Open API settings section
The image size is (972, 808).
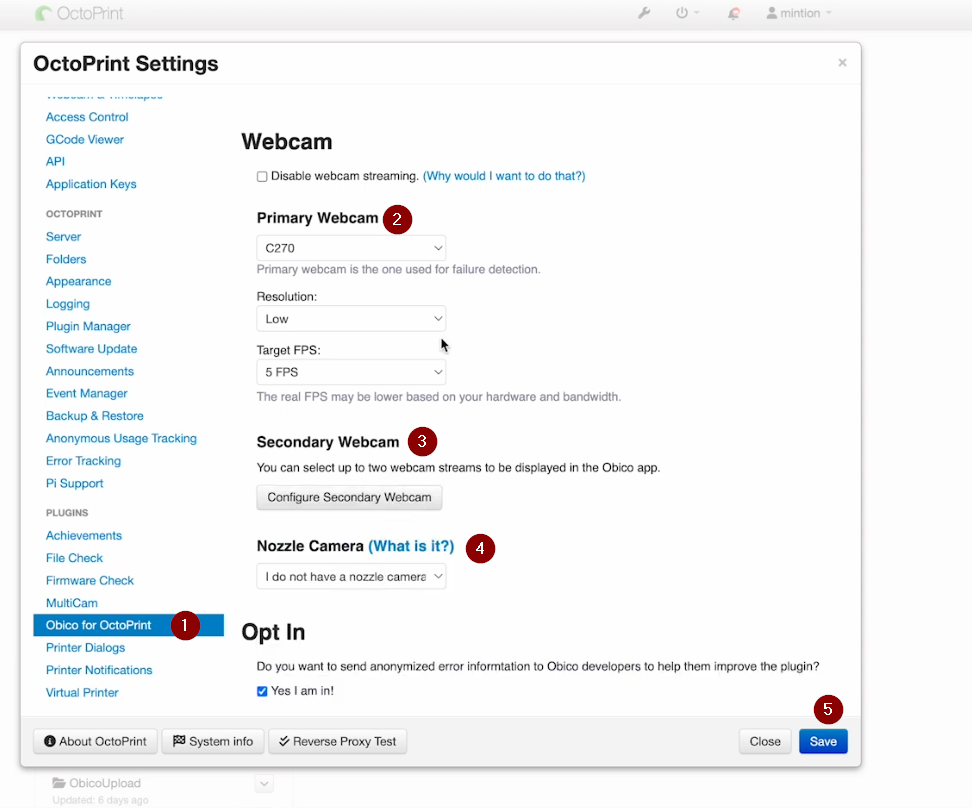pyautogui.click(x=55, y=162)
